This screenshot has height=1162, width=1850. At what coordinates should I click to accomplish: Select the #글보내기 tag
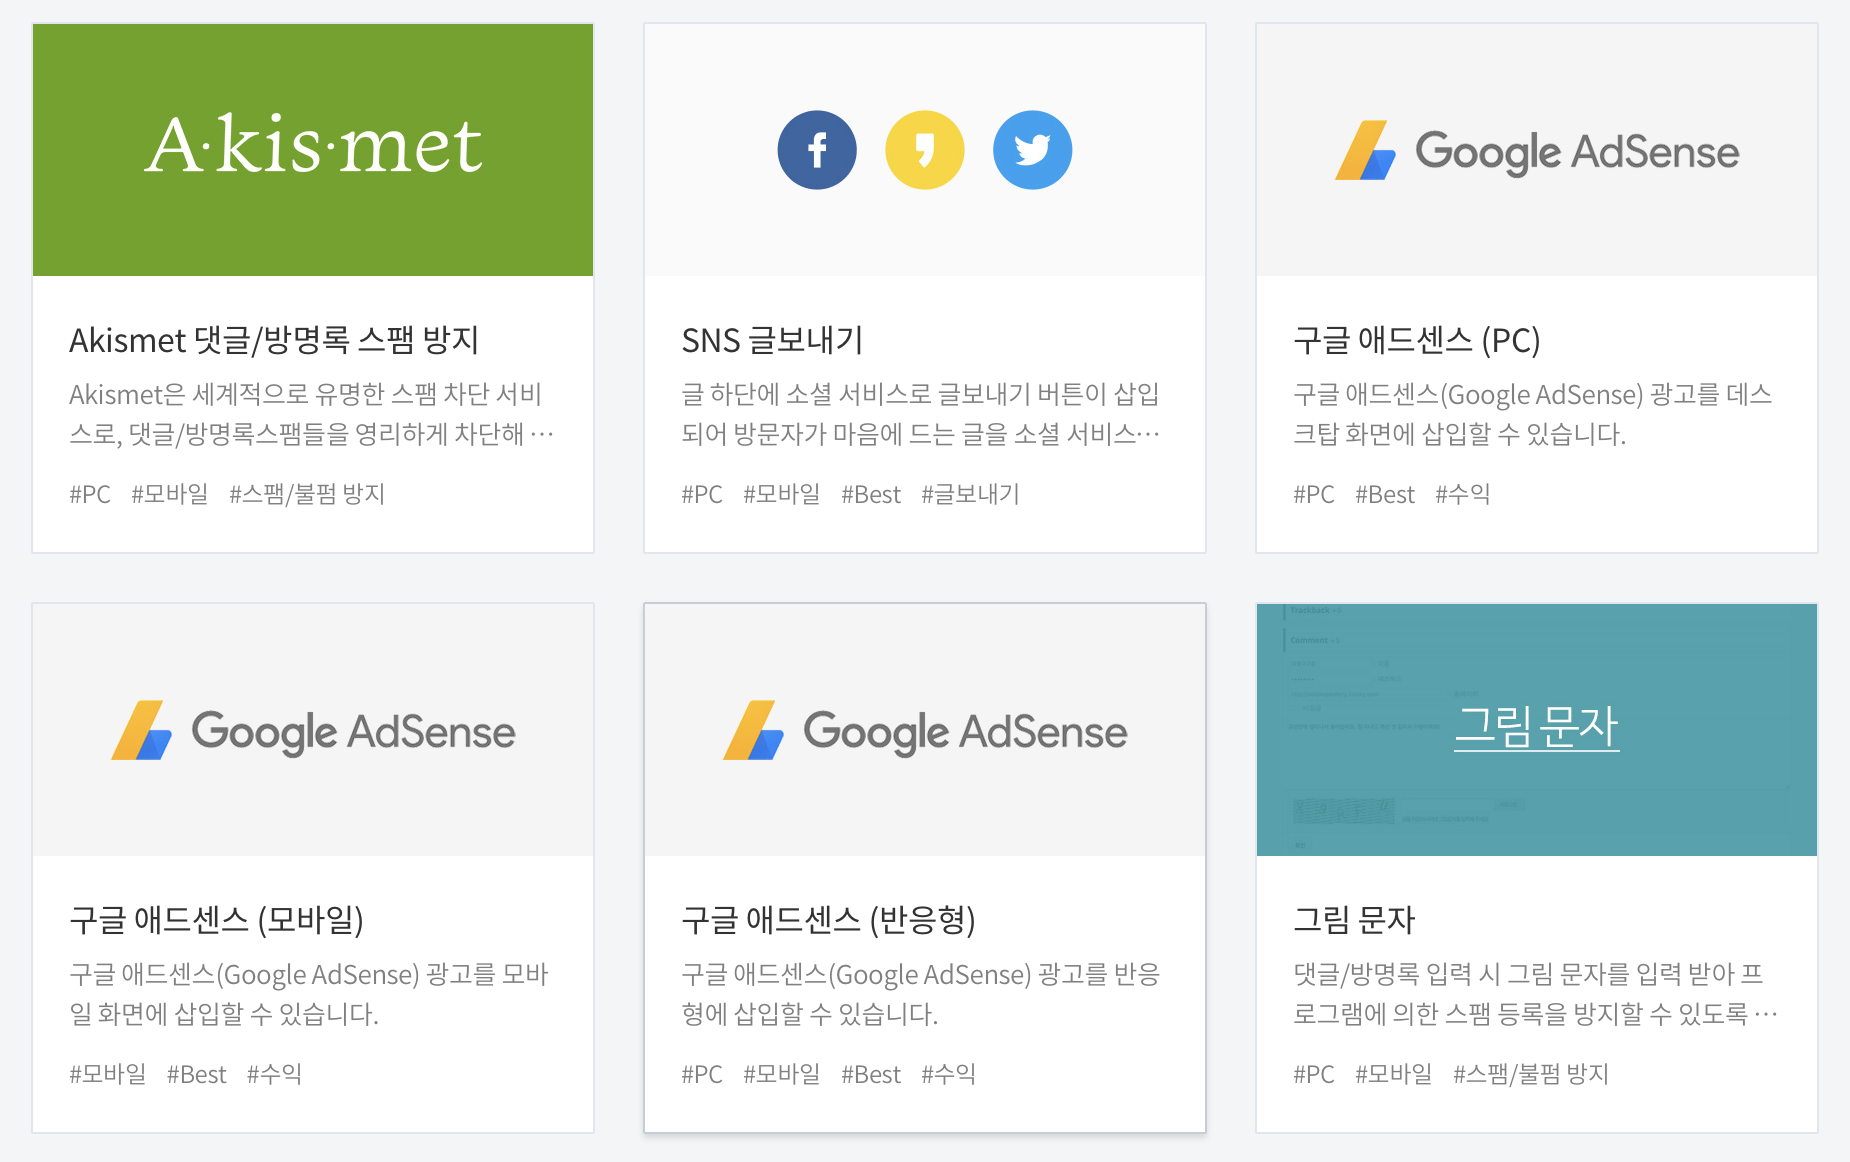point(970,494)
